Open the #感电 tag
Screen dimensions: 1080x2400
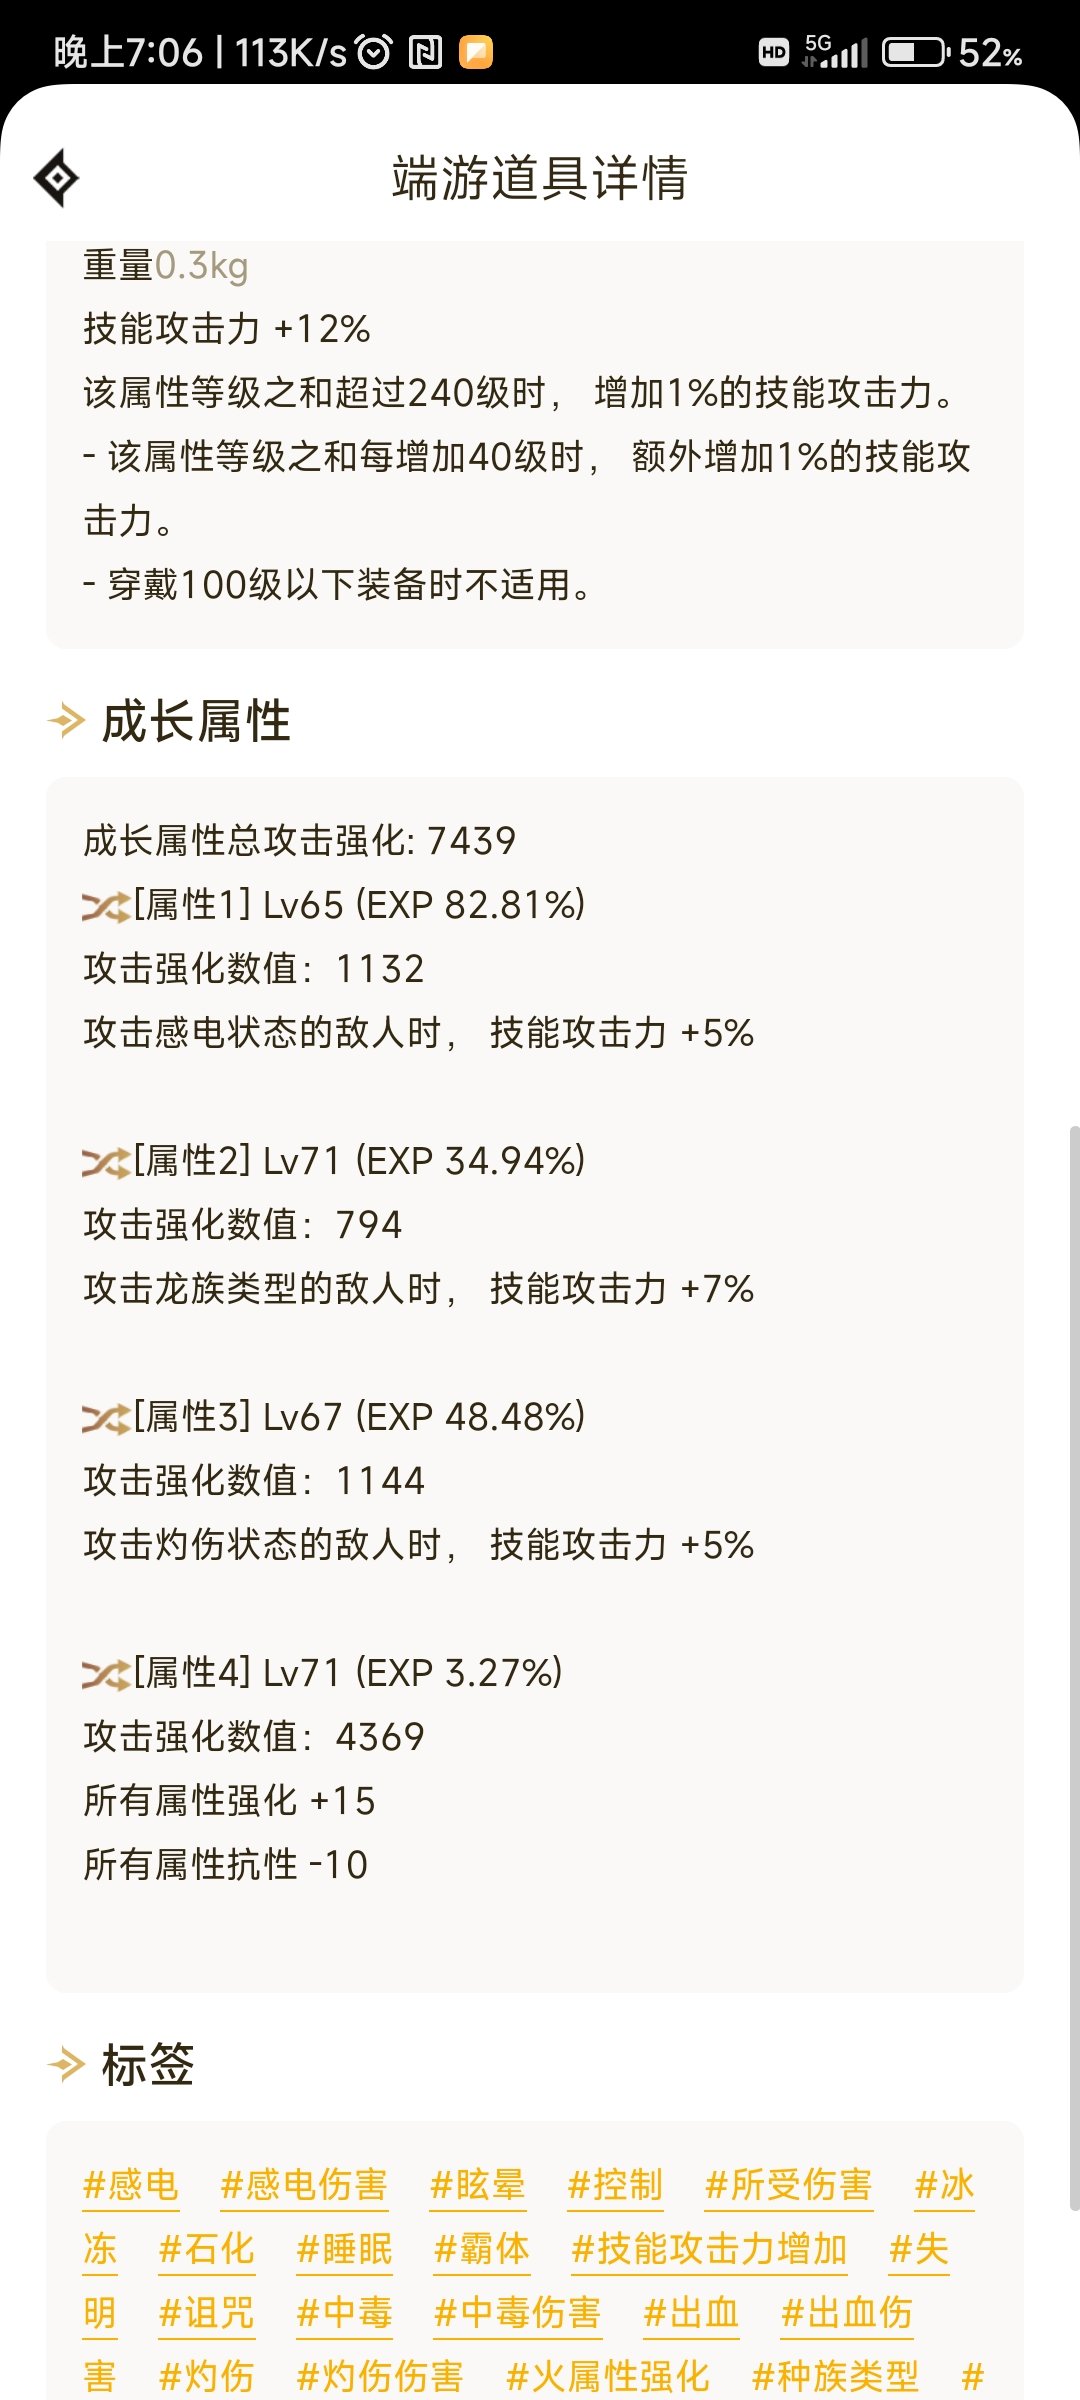click(x=131, y=2185)
